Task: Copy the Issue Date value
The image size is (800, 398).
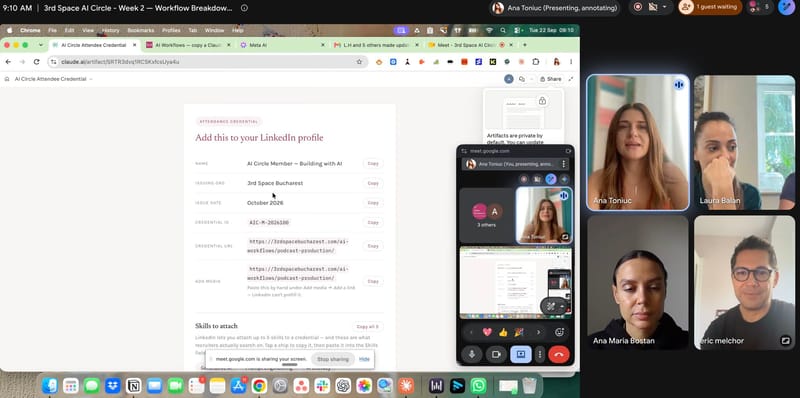Action: click(373, 203)
